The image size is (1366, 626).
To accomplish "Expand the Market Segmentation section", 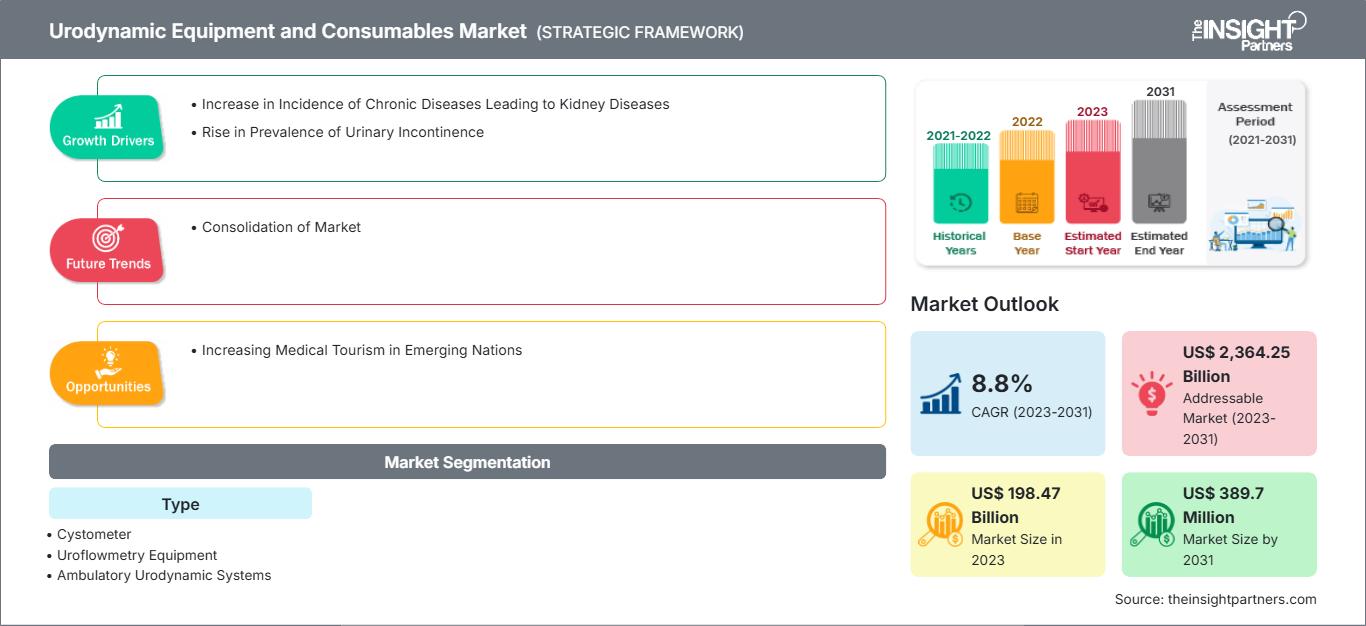I will click(467, 462).
